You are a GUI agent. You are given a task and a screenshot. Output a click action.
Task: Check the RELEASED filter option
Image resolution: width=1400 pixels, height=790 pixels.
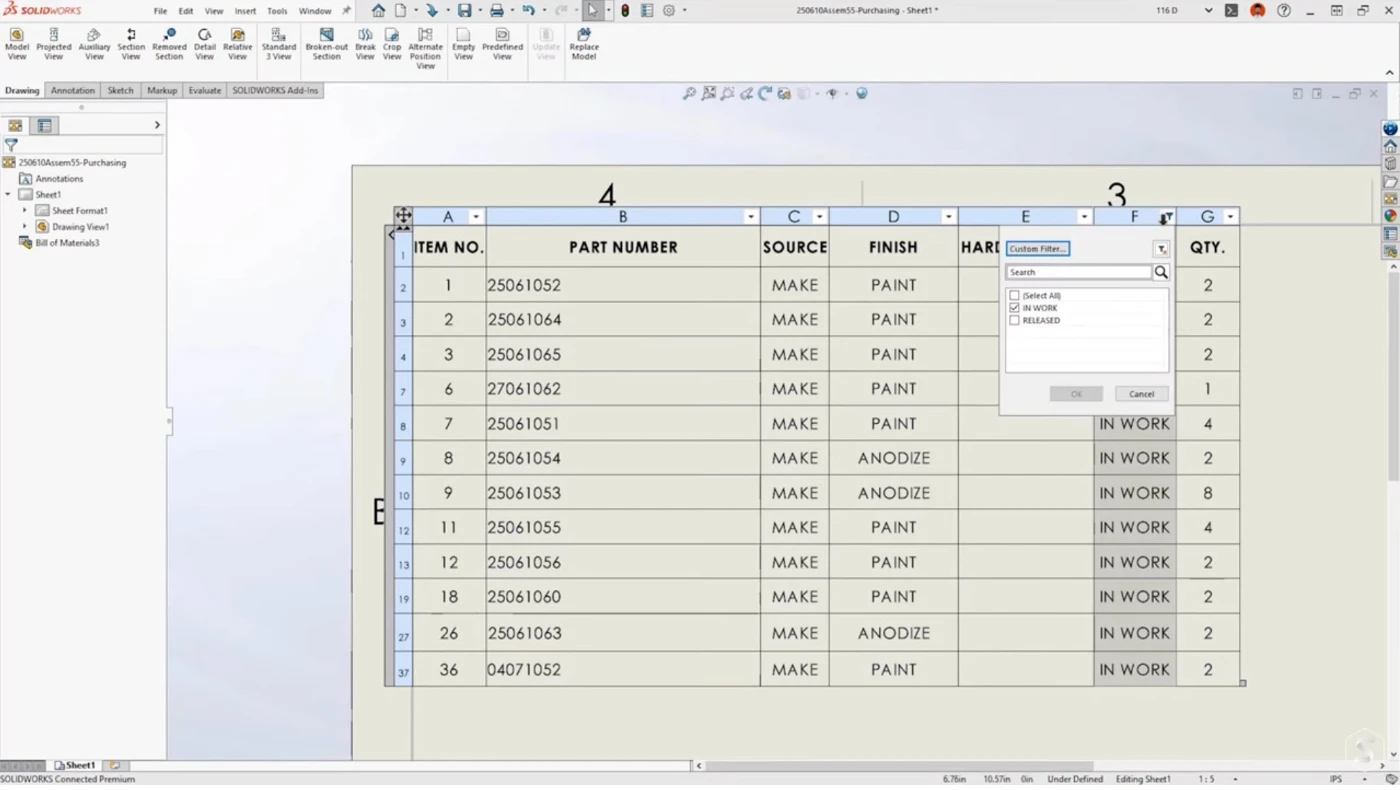tap(1015, 320)
